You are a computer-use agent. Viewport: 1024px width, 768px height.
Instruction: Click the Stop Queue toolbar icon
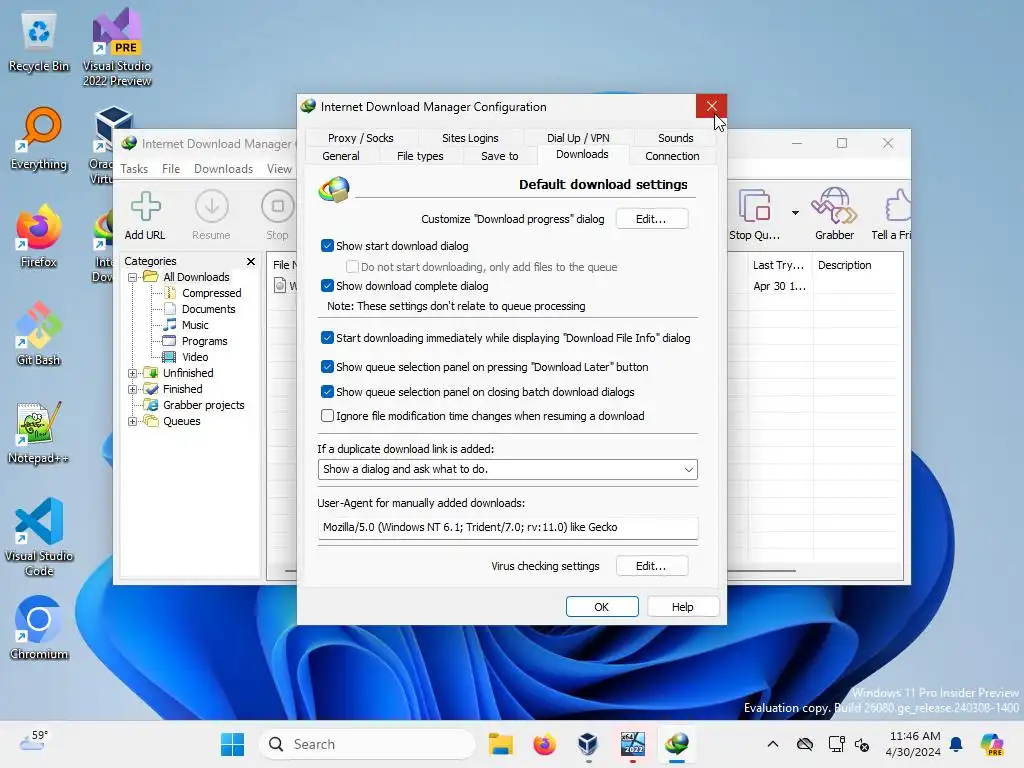754,216
